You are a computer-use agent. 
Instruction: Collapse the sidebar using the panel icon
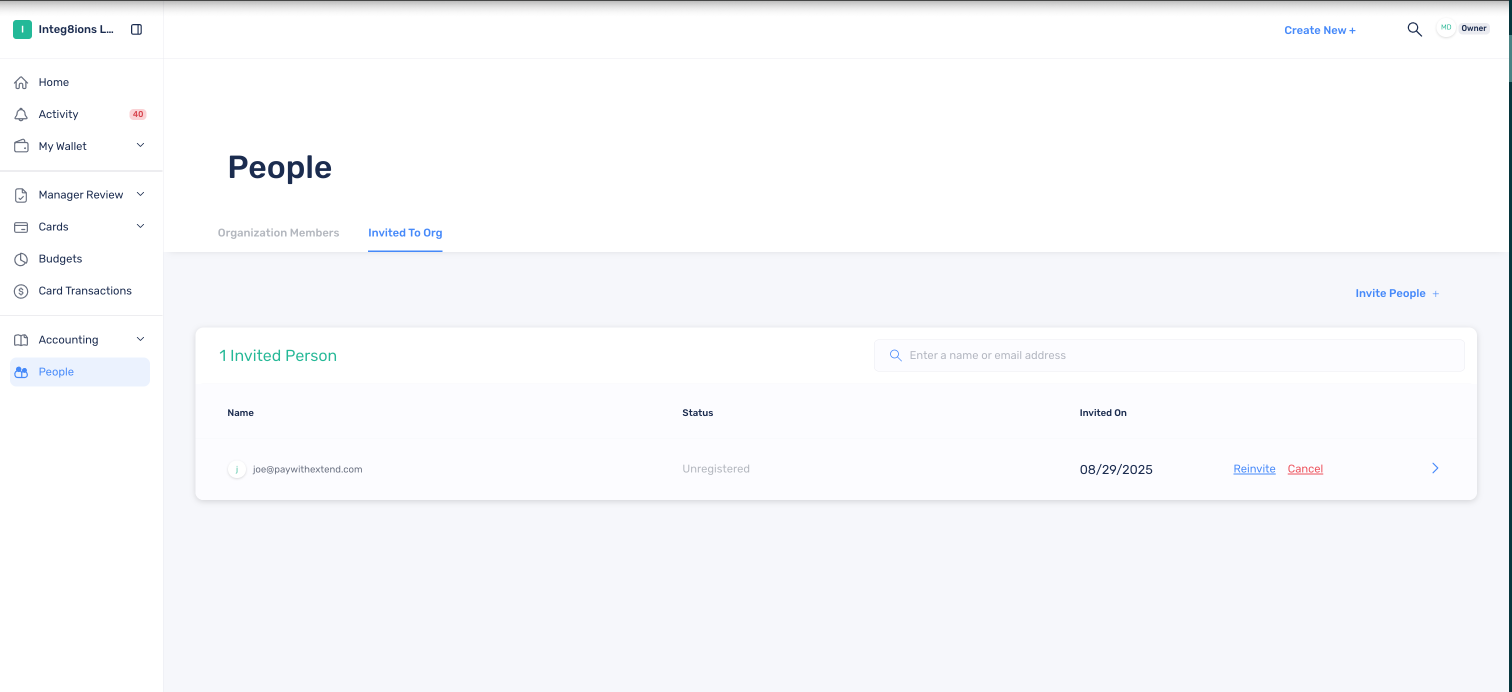137,30
